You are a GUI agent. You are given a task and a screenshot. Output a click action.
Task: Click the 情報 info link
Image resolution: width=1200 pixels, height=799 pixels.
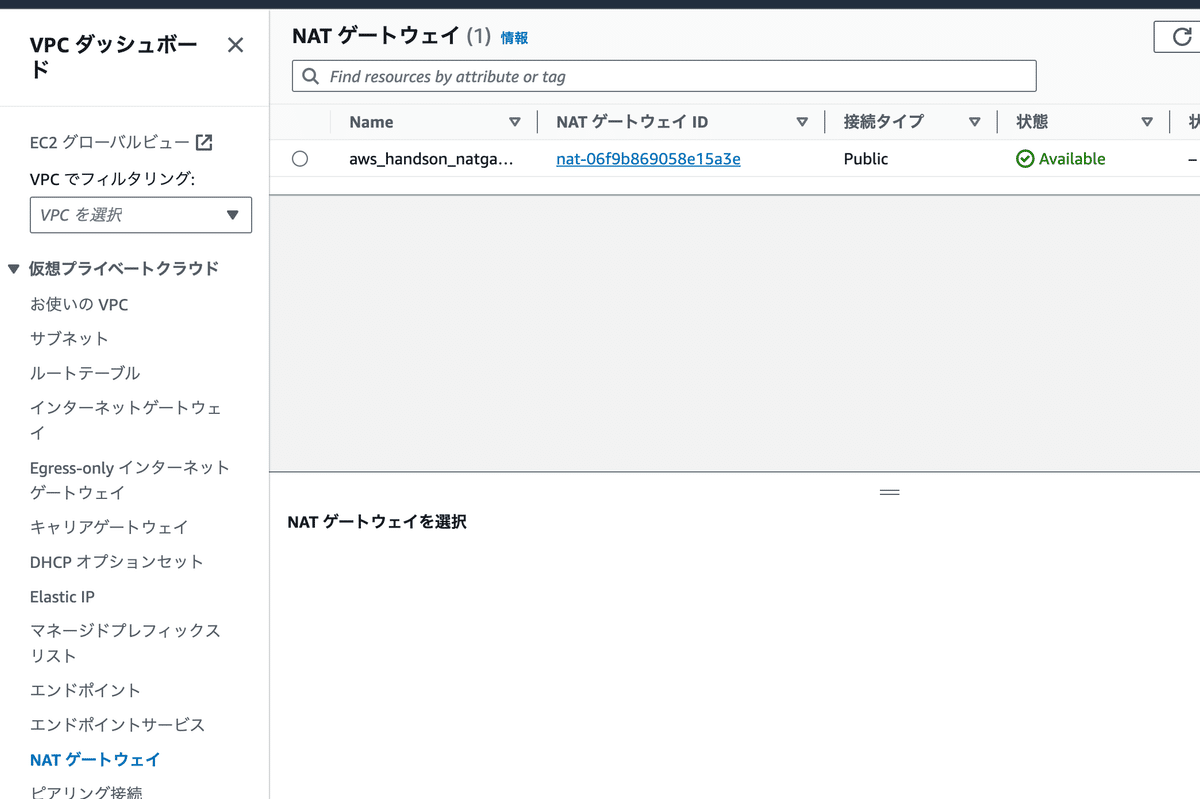tap(514, 37)
